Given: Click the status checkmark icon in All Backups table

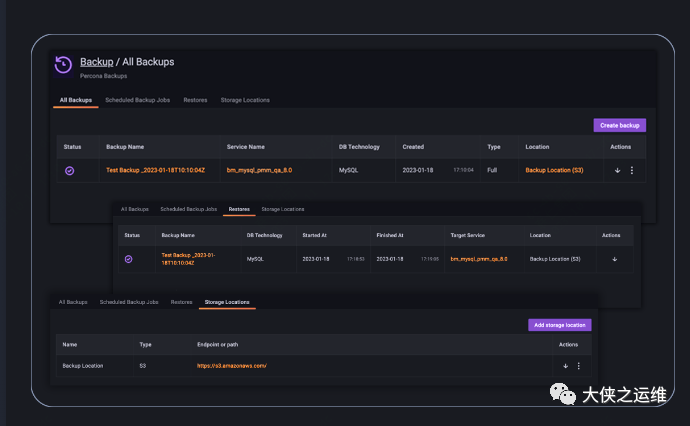Looking at the screenshot, I should tap(70, 171).
